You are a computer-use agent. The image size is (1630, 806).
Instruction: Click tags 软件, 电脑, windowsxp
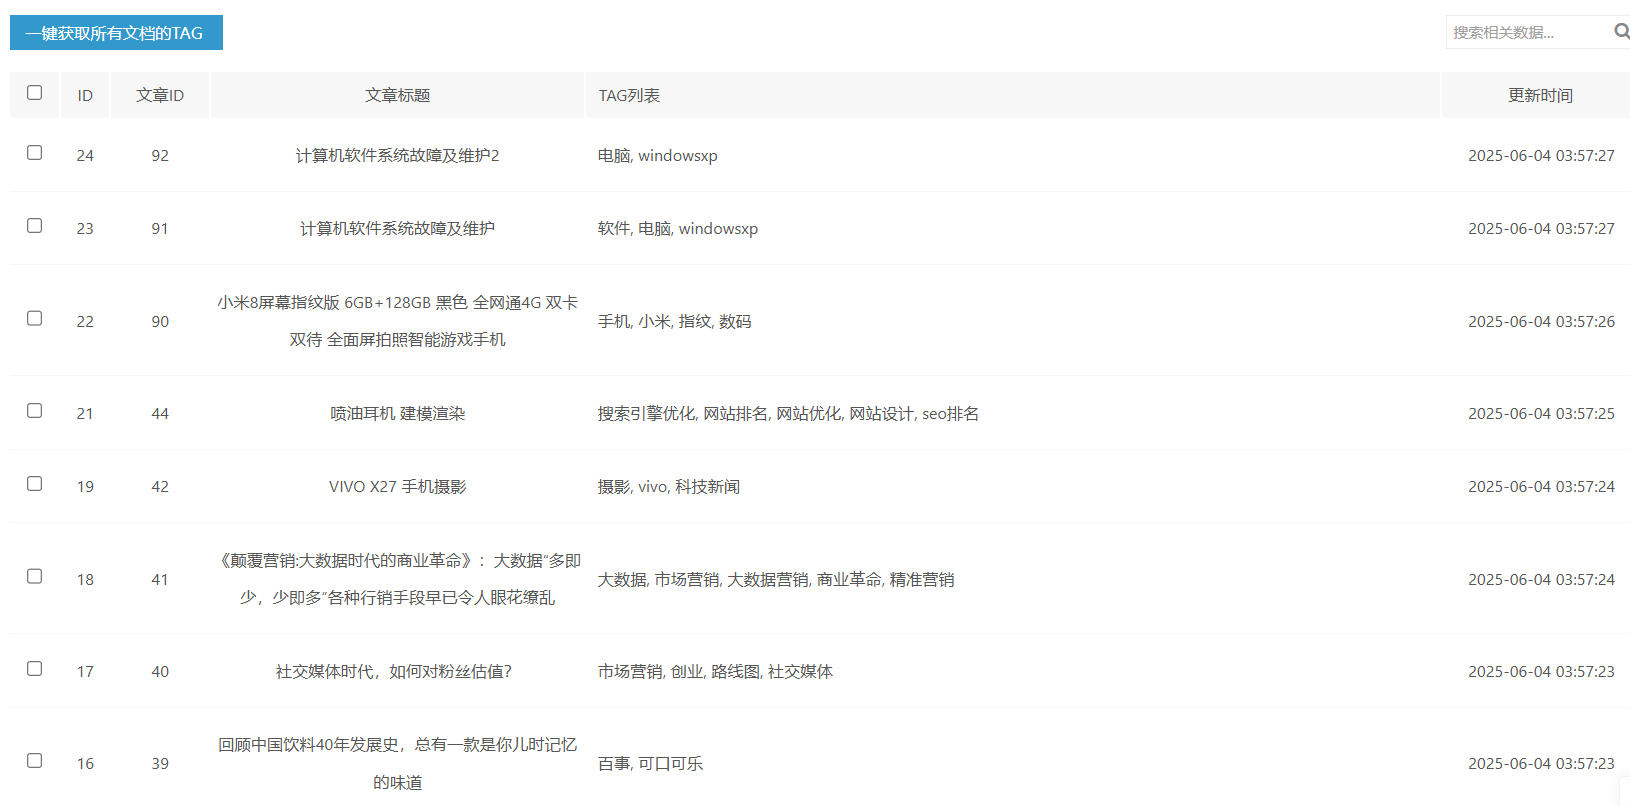677,228
